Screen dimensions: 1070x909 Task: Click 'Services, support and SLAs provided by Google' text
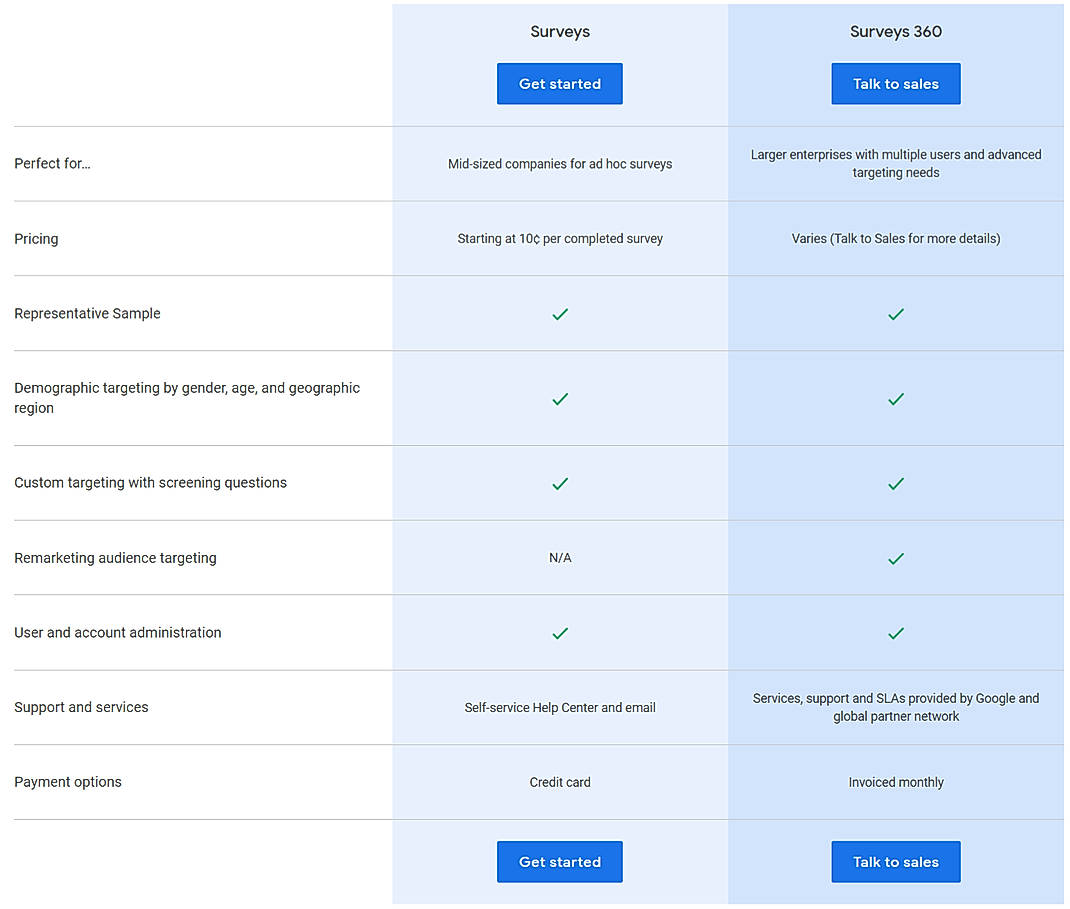[x=895, y=708]
